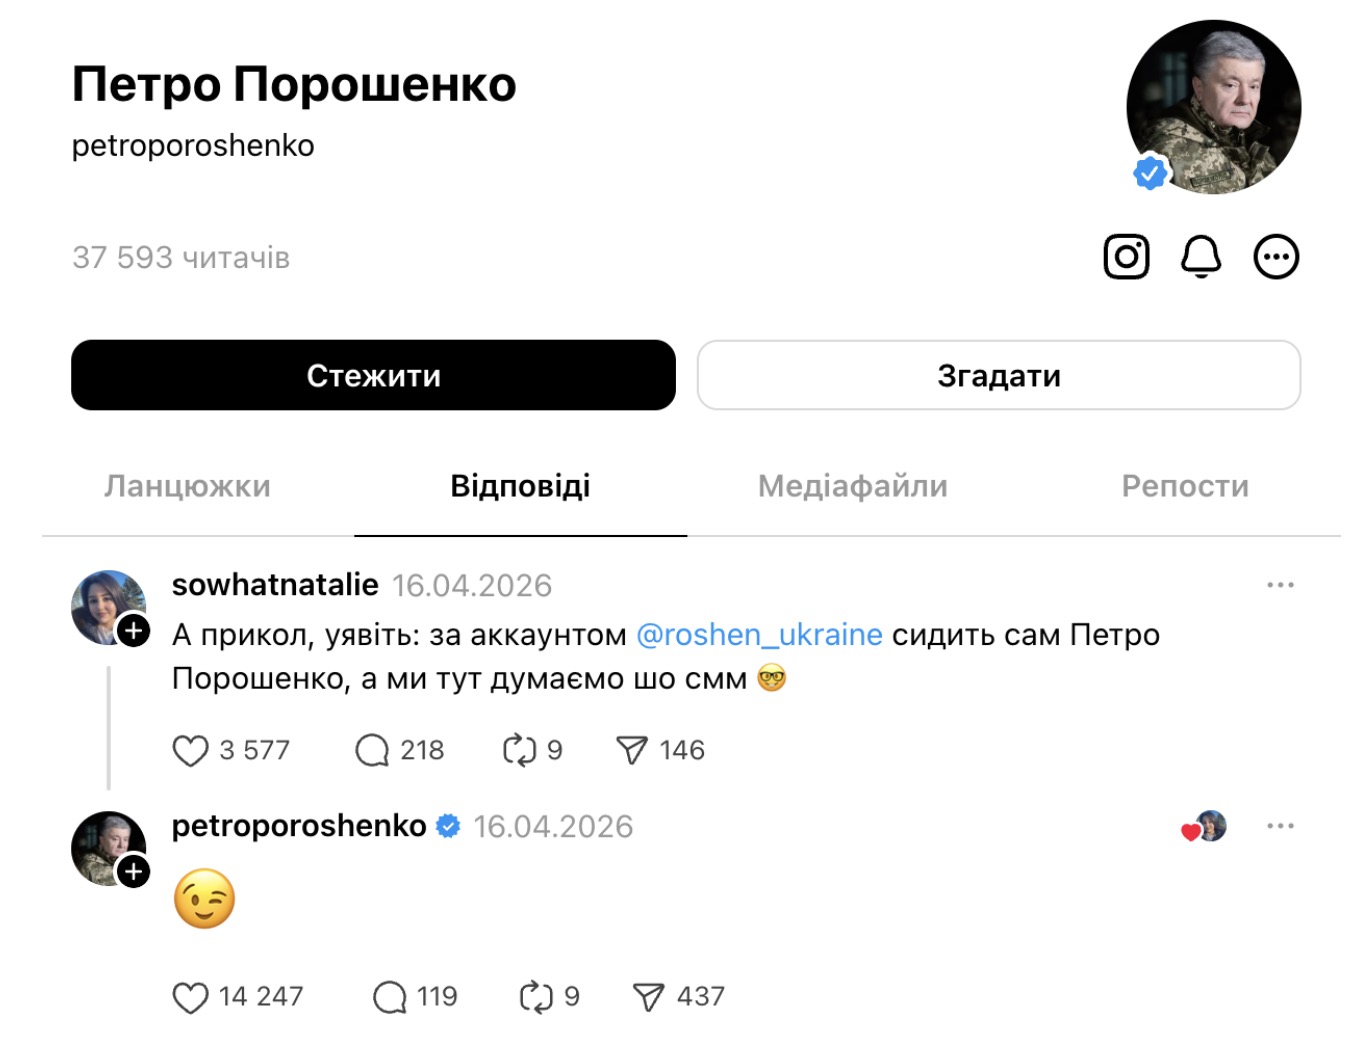Toggle the notification bell icon
Viewport: 1372px width, 1042px height.
coord(1201,257)
